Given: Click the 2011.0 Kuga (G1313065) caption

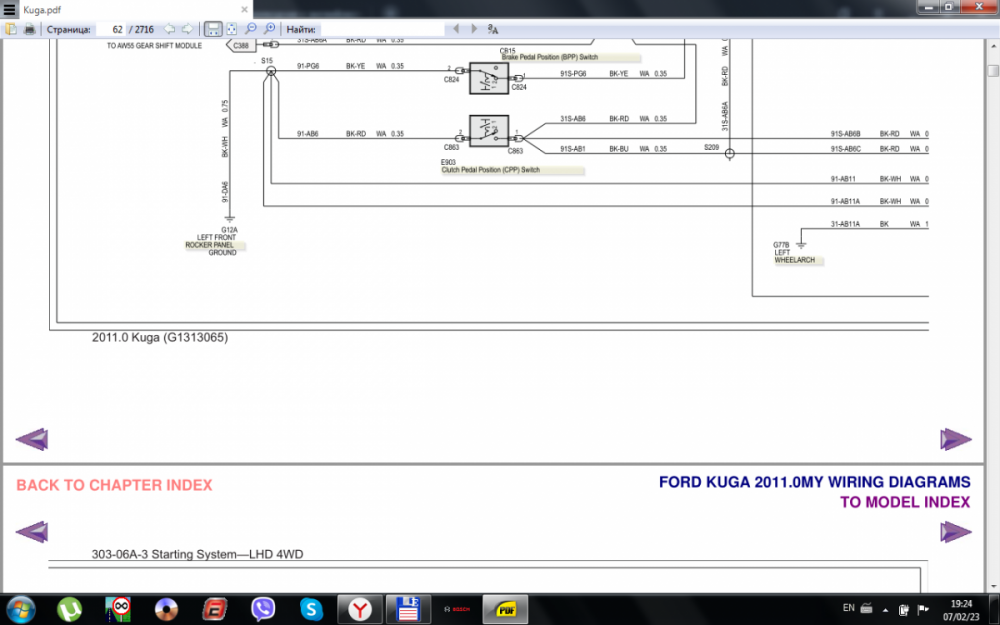Looking at the screenshot, I should tap(160, 337).
